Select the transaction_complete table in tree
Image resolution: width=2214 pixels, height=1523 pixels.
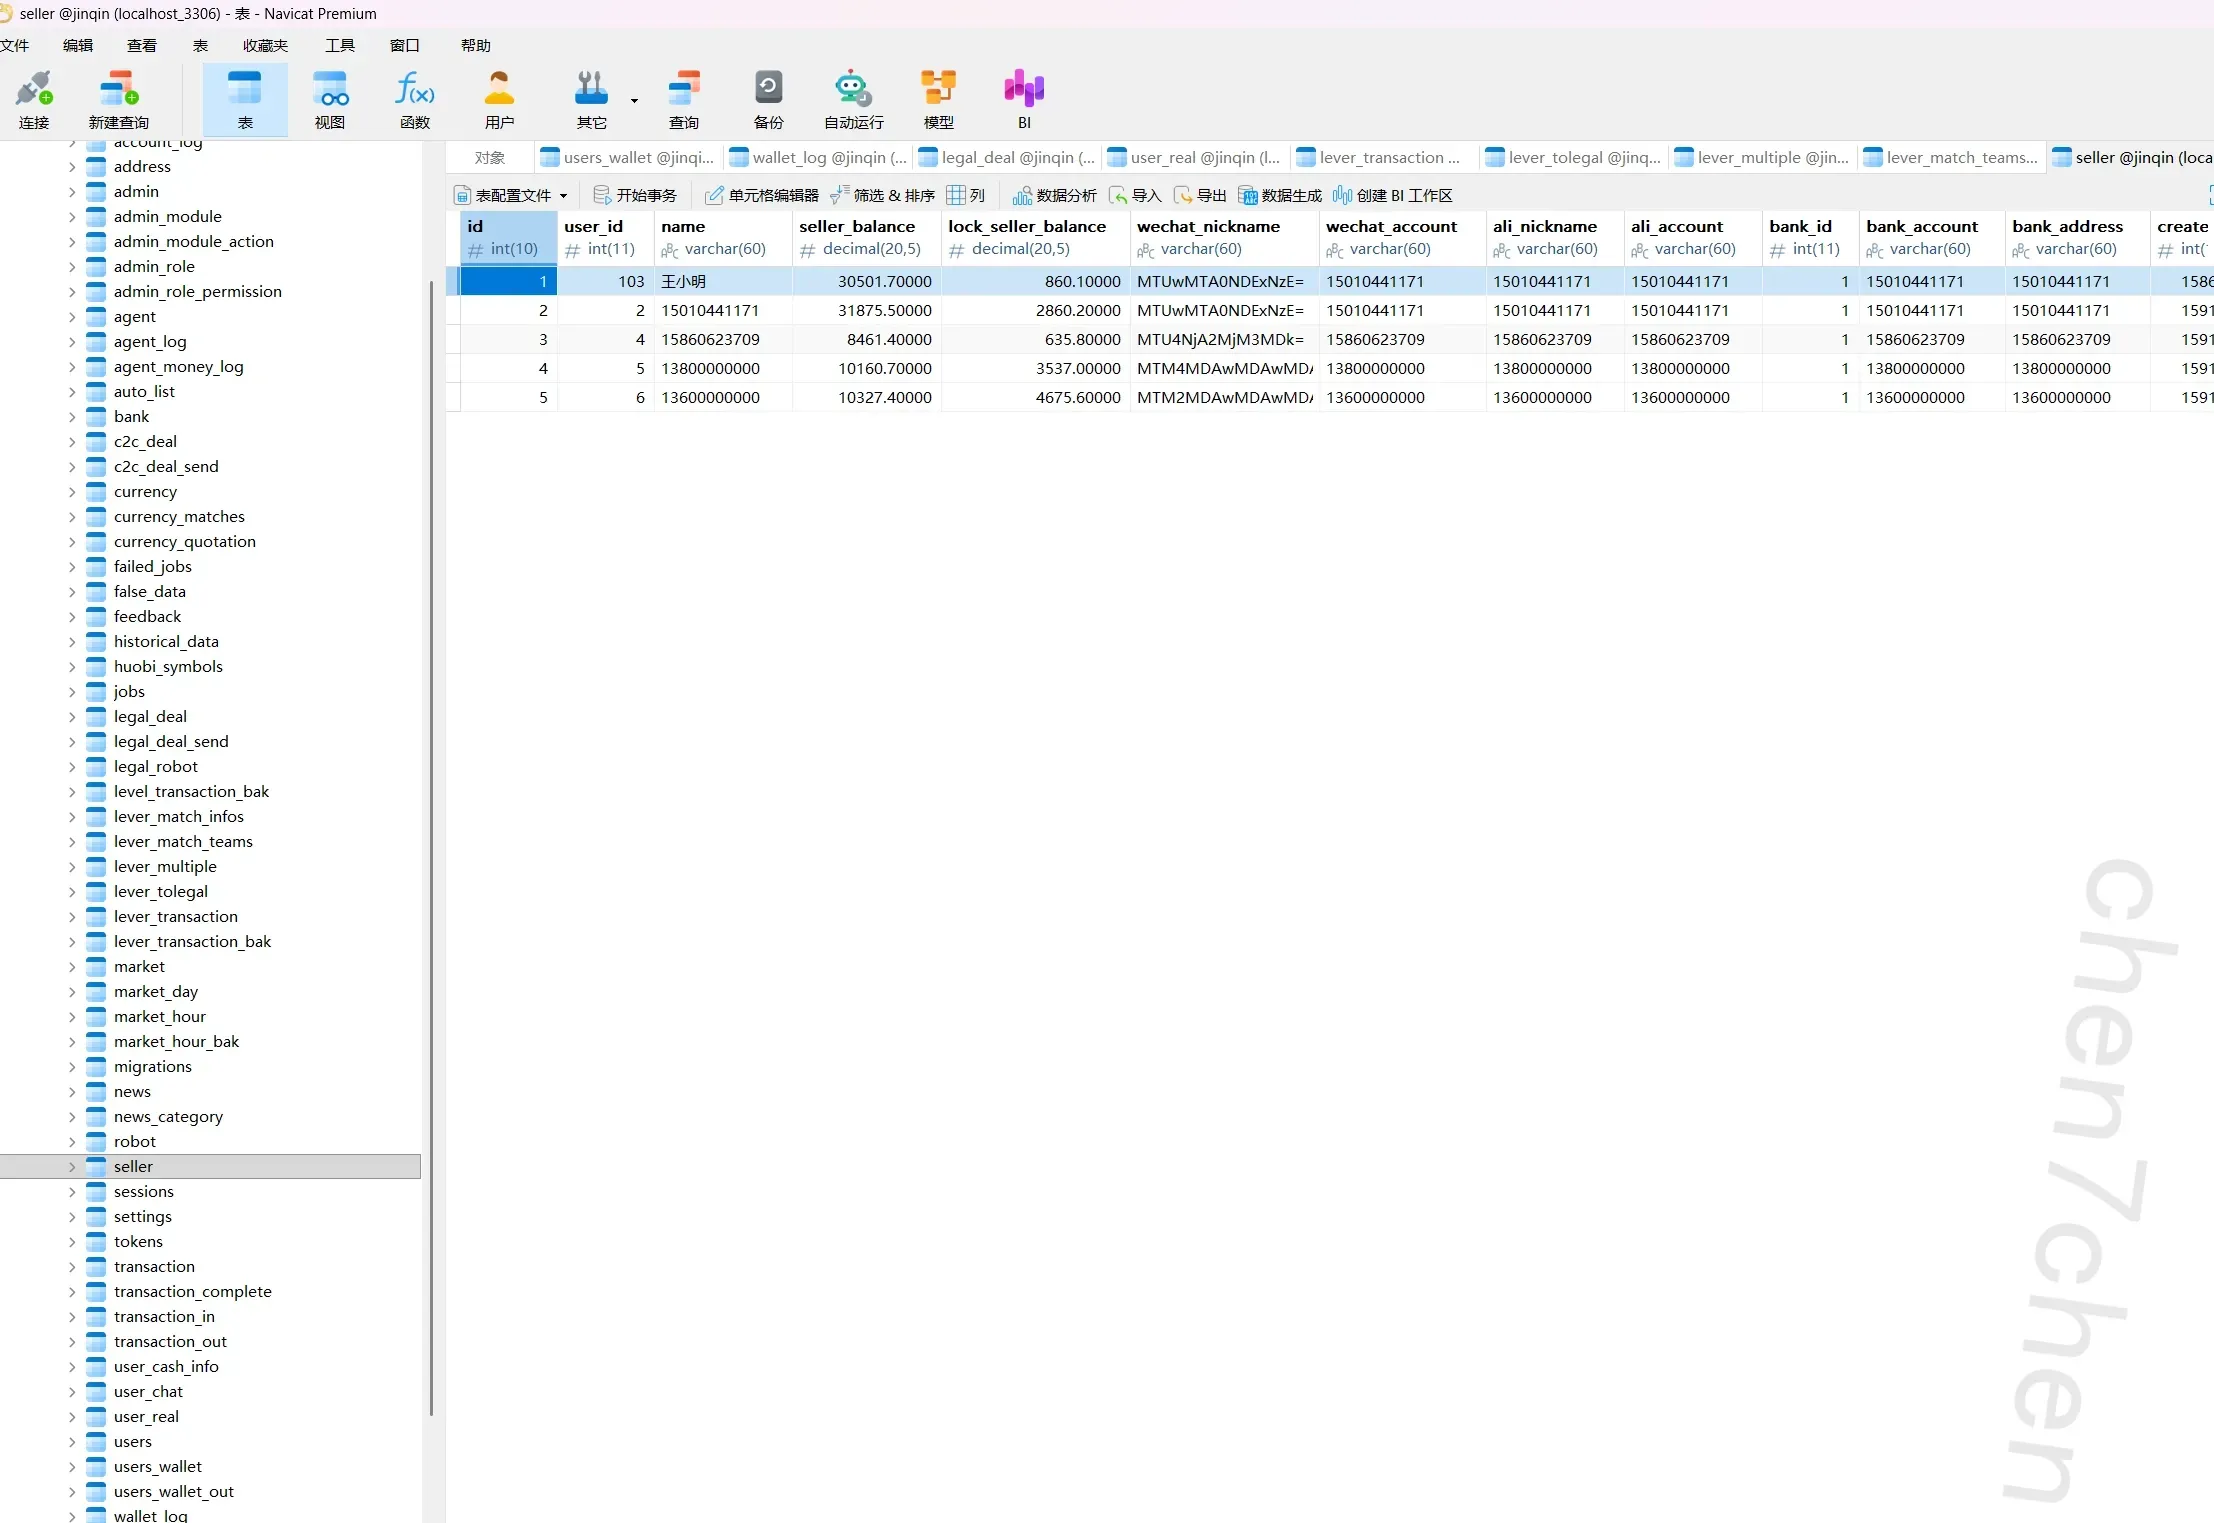pyautogui.click(x=192, y=1291)
